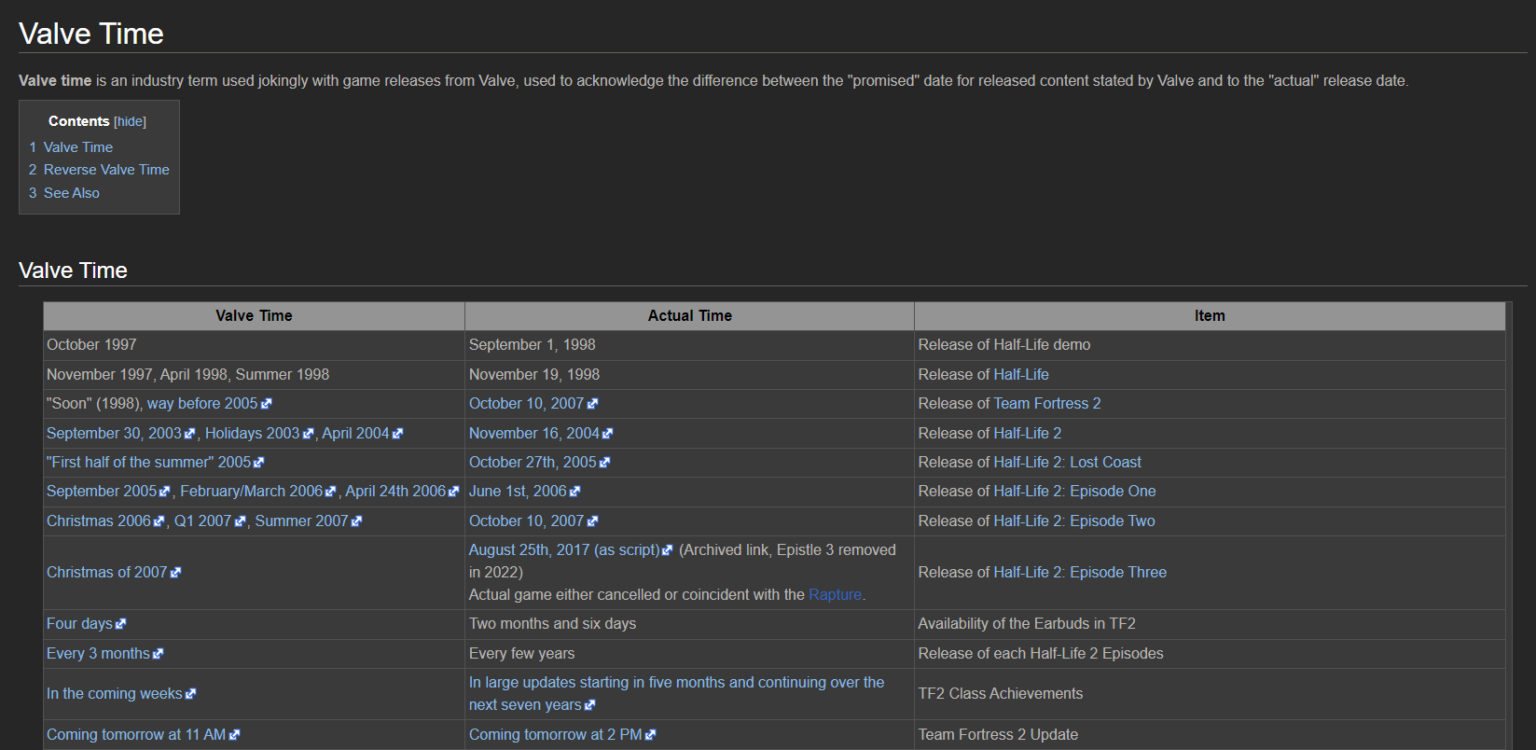Click external icon after 'Christmas of 2007'

(x=176, y=573)
